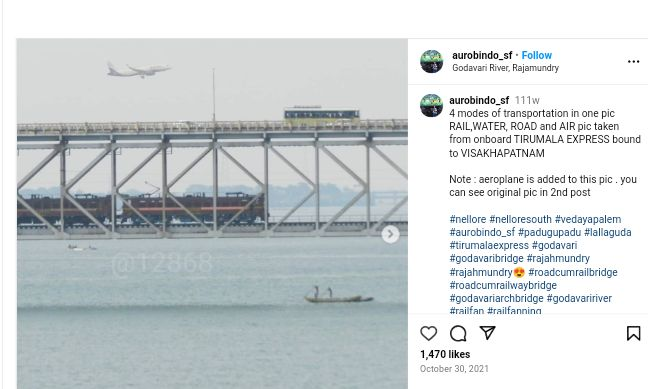
Task: Open the October 30, 2021 post date link
Action: point(454,369)
